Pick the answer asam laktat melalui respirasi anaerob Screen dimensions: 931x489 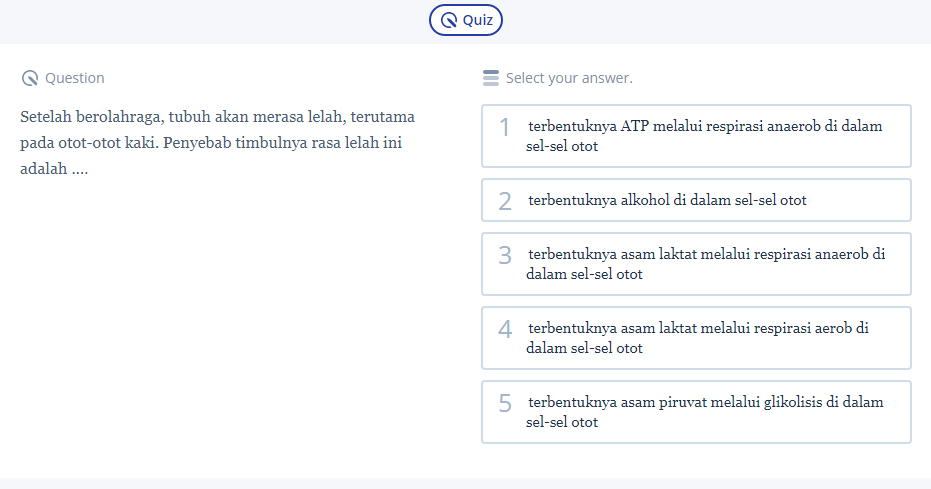(696, 264)
